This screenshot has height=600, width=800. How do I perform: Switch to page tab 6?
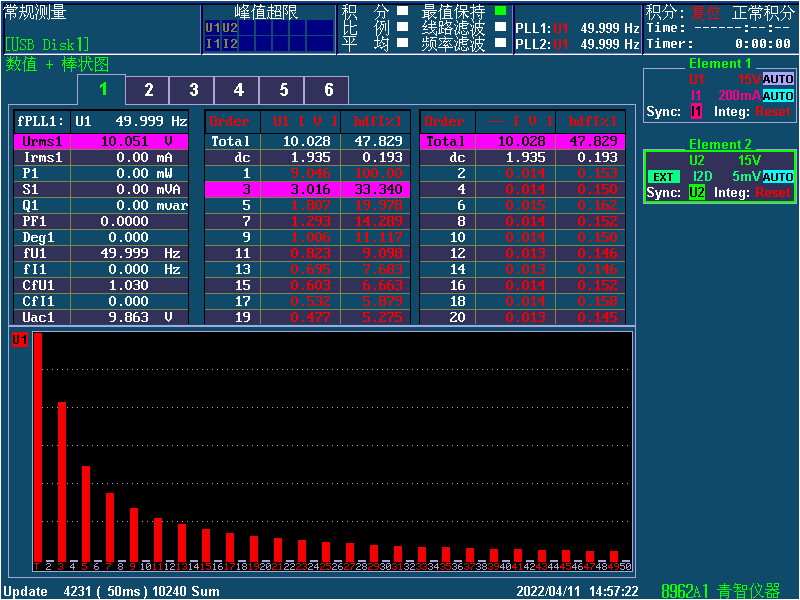pos(328,90)
